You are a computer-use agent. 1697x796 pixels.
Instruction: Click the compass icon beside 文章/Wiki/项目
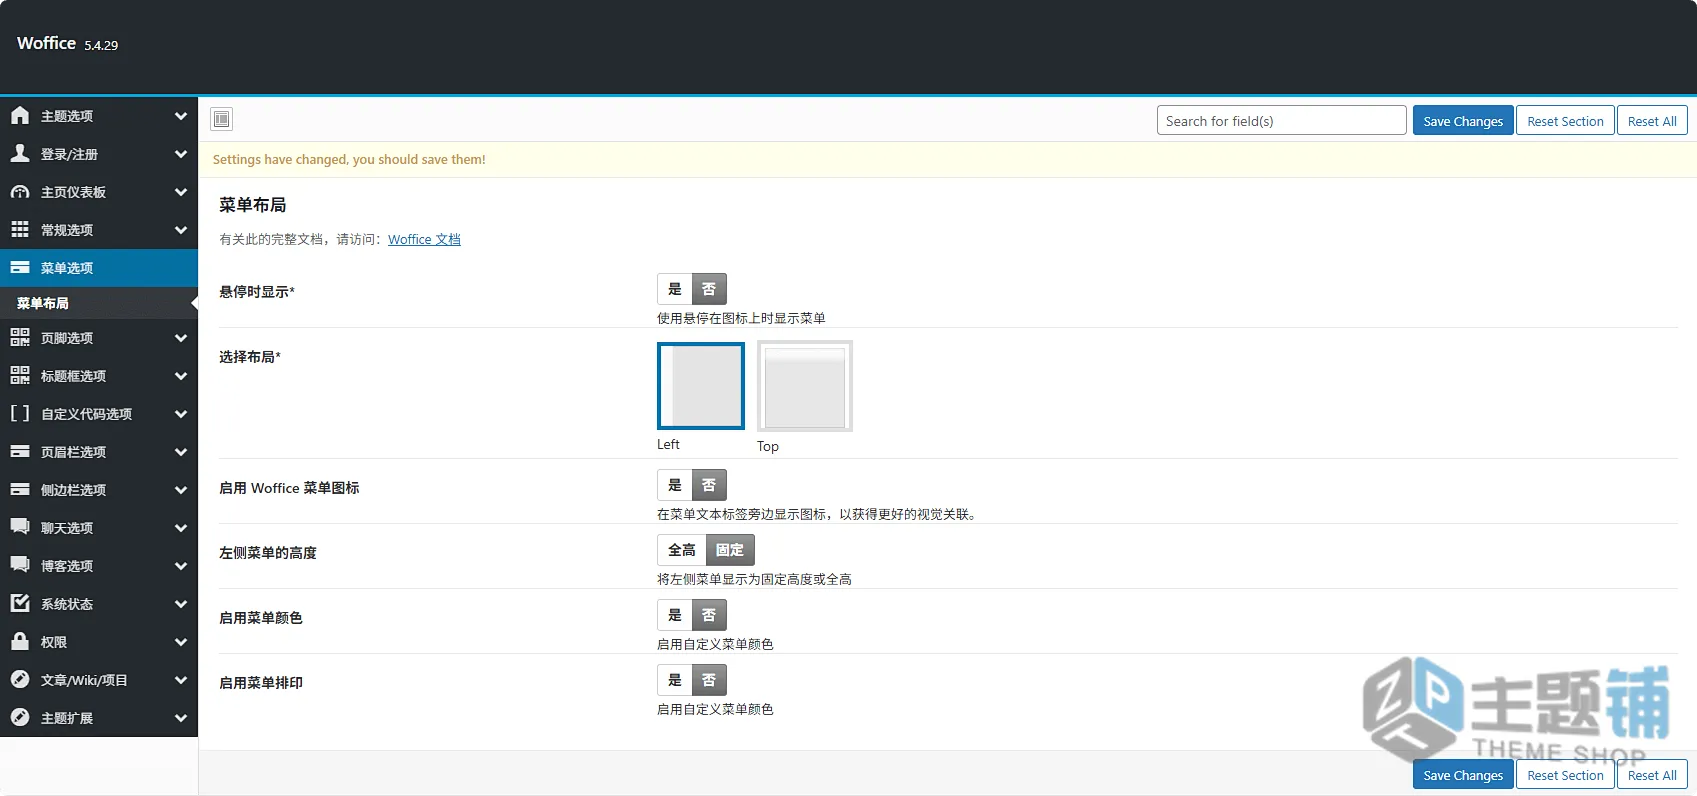[x=20, y=680]
